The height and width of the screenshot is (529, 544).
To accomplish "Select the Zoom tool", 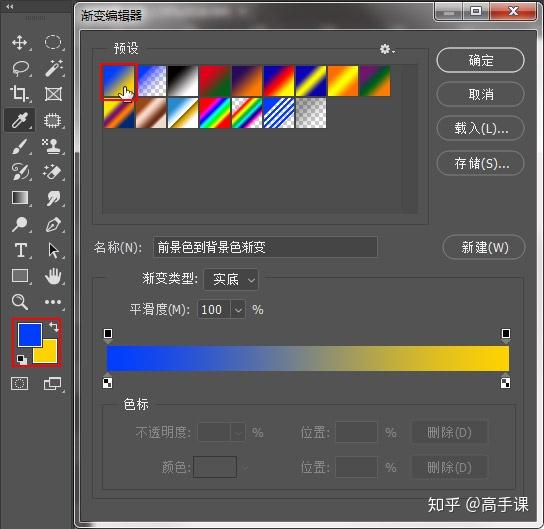I will pos(20,302).
